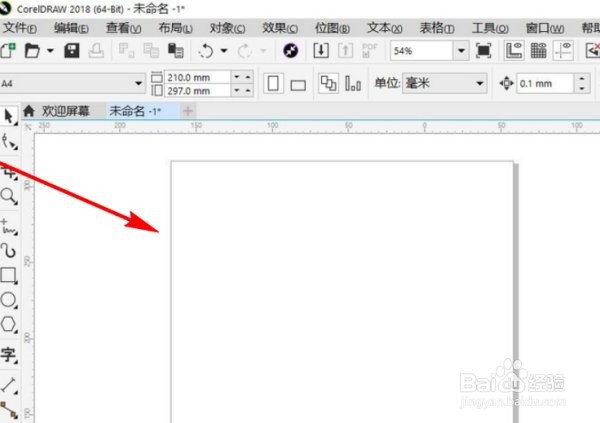Open the 位图 (Bitmaps) menu
The image size is (600, 423).
[x=332, y=28]
